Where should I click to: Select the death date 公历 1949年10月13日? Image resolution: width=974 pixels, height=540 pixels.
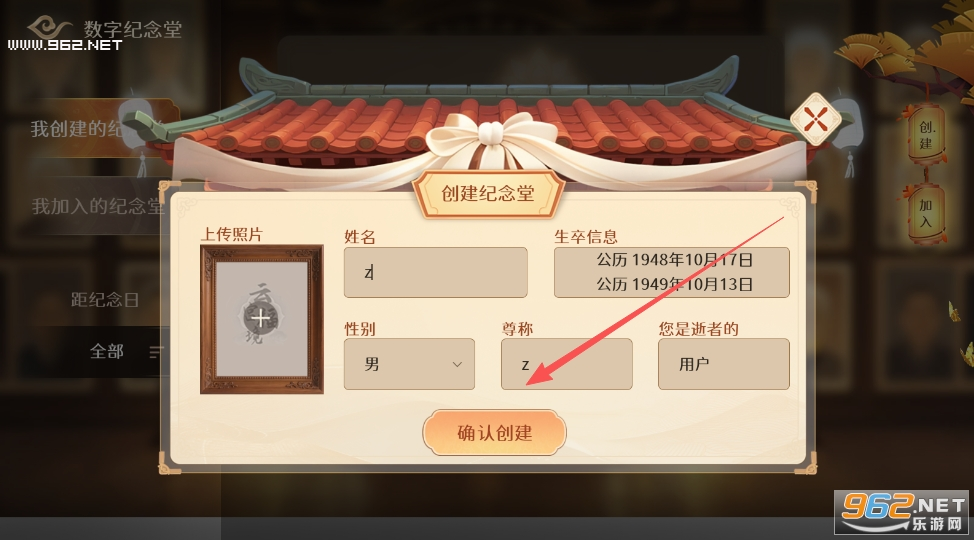(x=675, y=285)
